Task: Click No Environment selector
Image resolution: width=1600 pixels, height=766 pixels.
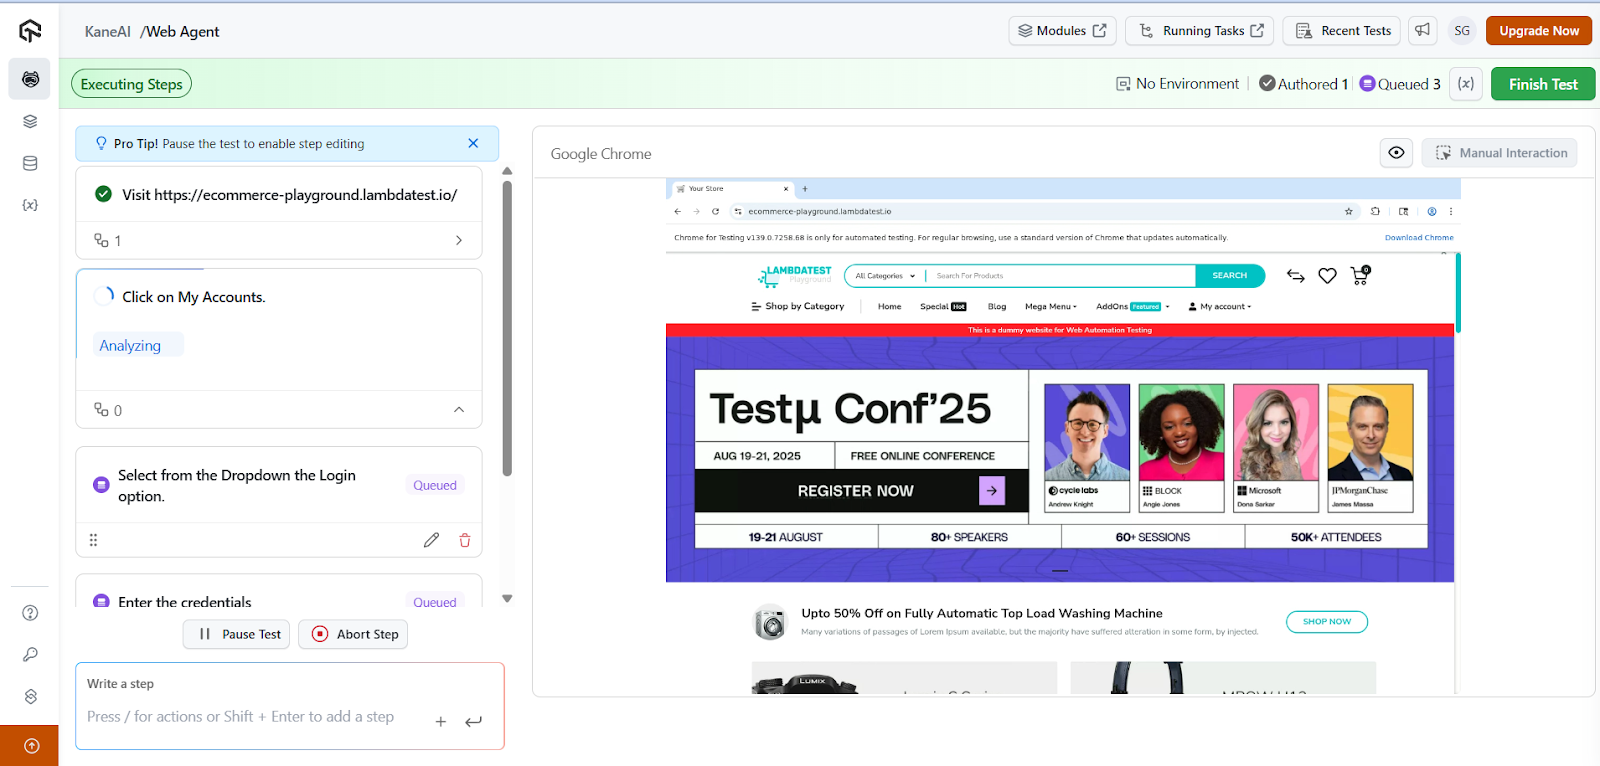Action: (x=1177, y=84)
